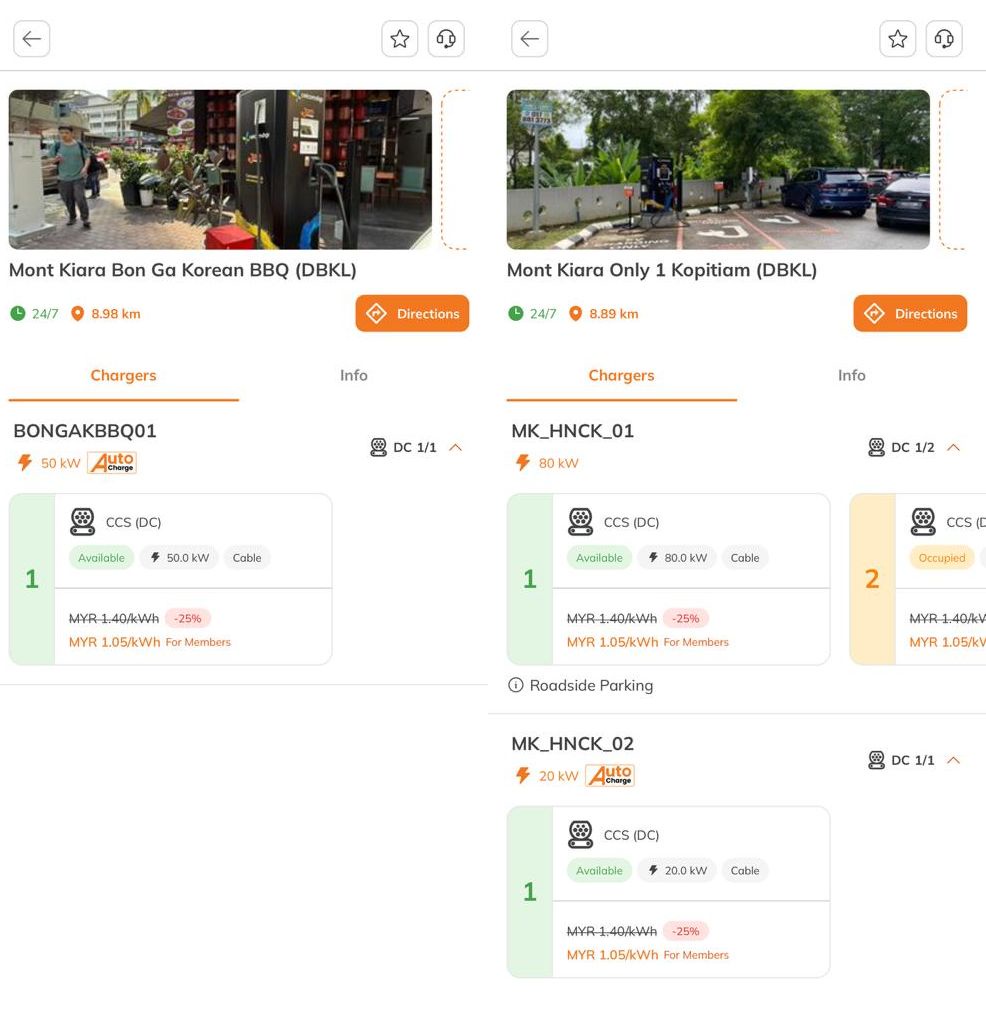
Task: Open support headset on Bon Ga screen
Action: tap(446, 39)
